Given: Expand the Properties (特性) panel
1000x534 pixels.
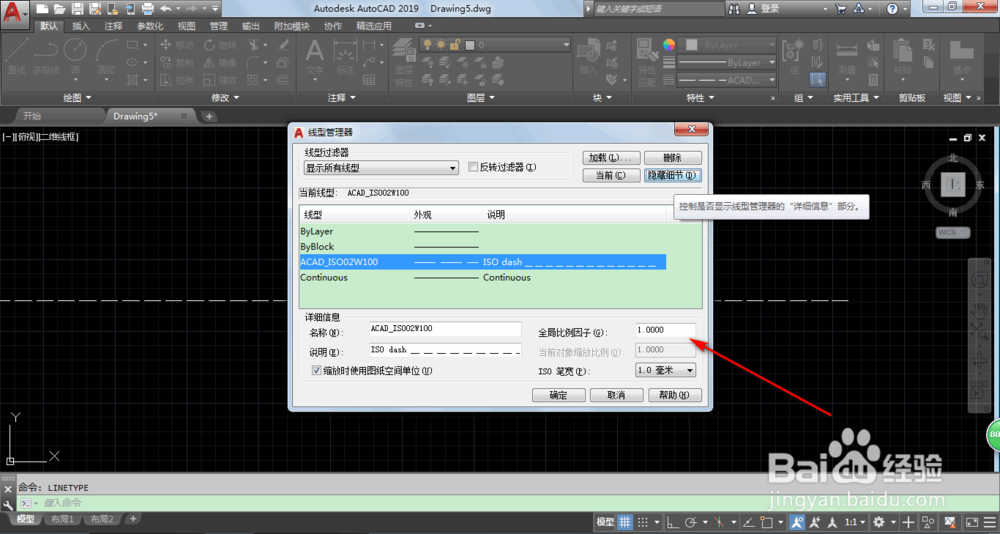Looking at the screenshot, I should point(699,98).
